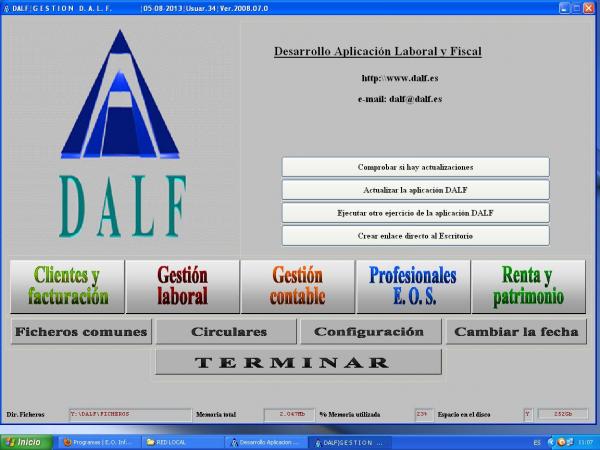
Task: Open the Inicio start menu
Action: point(26,442)
